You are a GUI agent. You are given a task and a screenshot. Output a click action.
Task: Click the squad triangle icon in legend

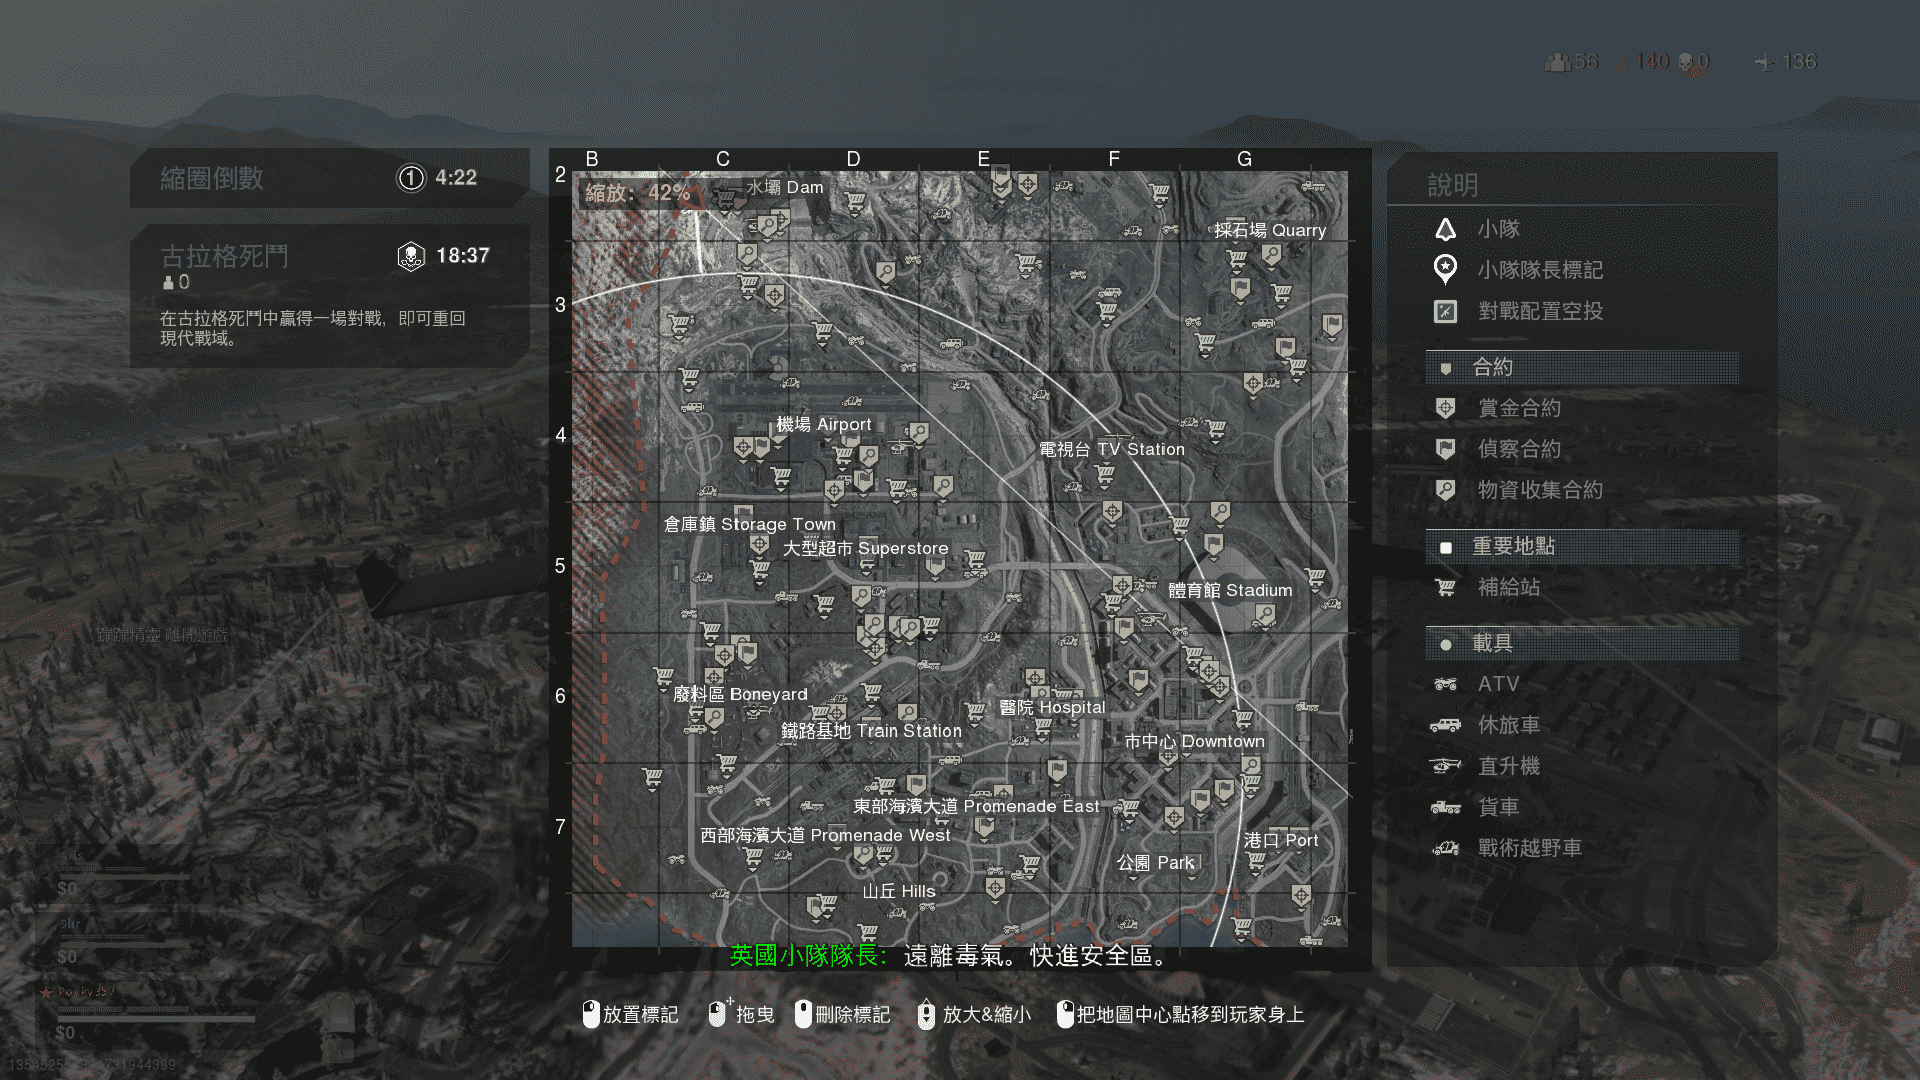(1445, 229)
